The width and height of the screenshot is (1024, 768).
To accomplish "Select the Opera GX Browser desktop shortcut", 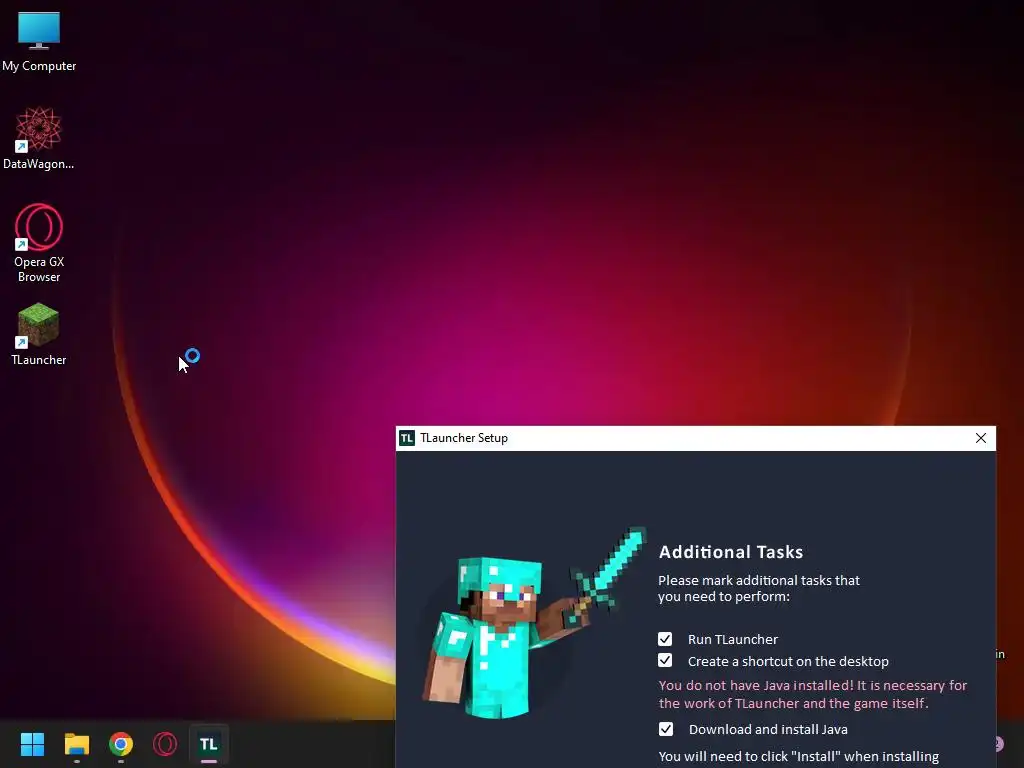I will [x=39, y=243].
